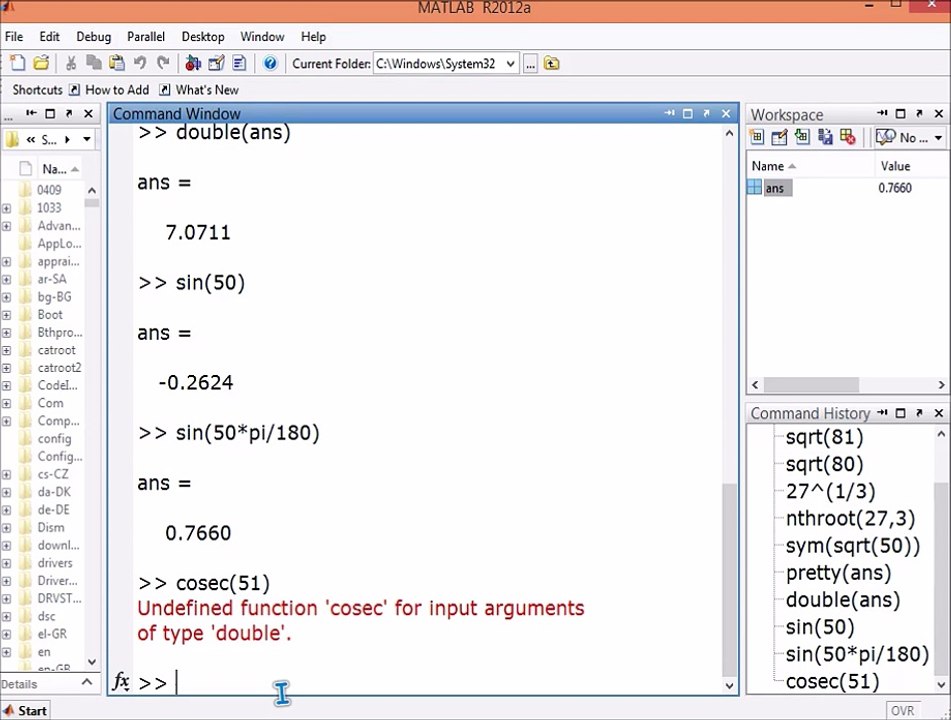Image resolution: width=951 pixels, height=720 pixels.
Task: Expand the Details panel chevron
Action: [87, 682]
